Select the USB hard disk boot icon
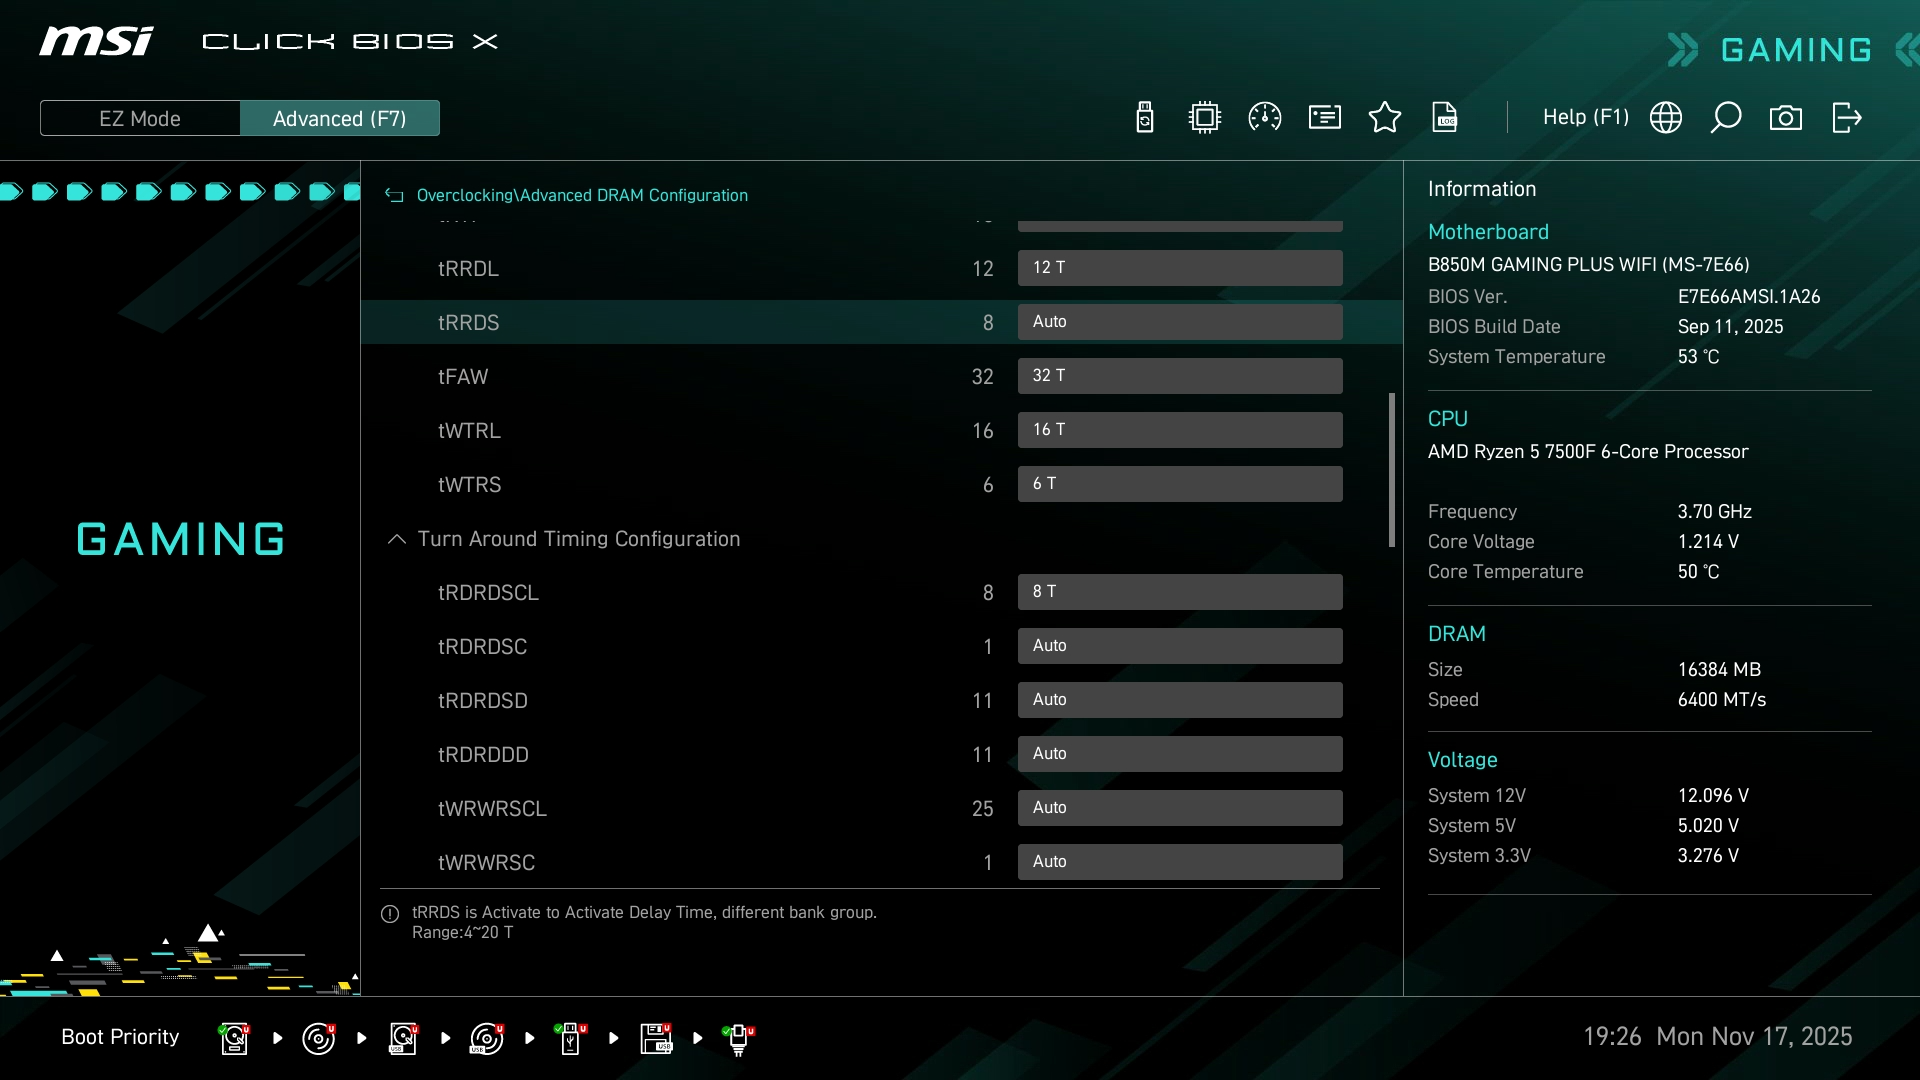Viewport: 1920px width, 1080px height. 403,1038
